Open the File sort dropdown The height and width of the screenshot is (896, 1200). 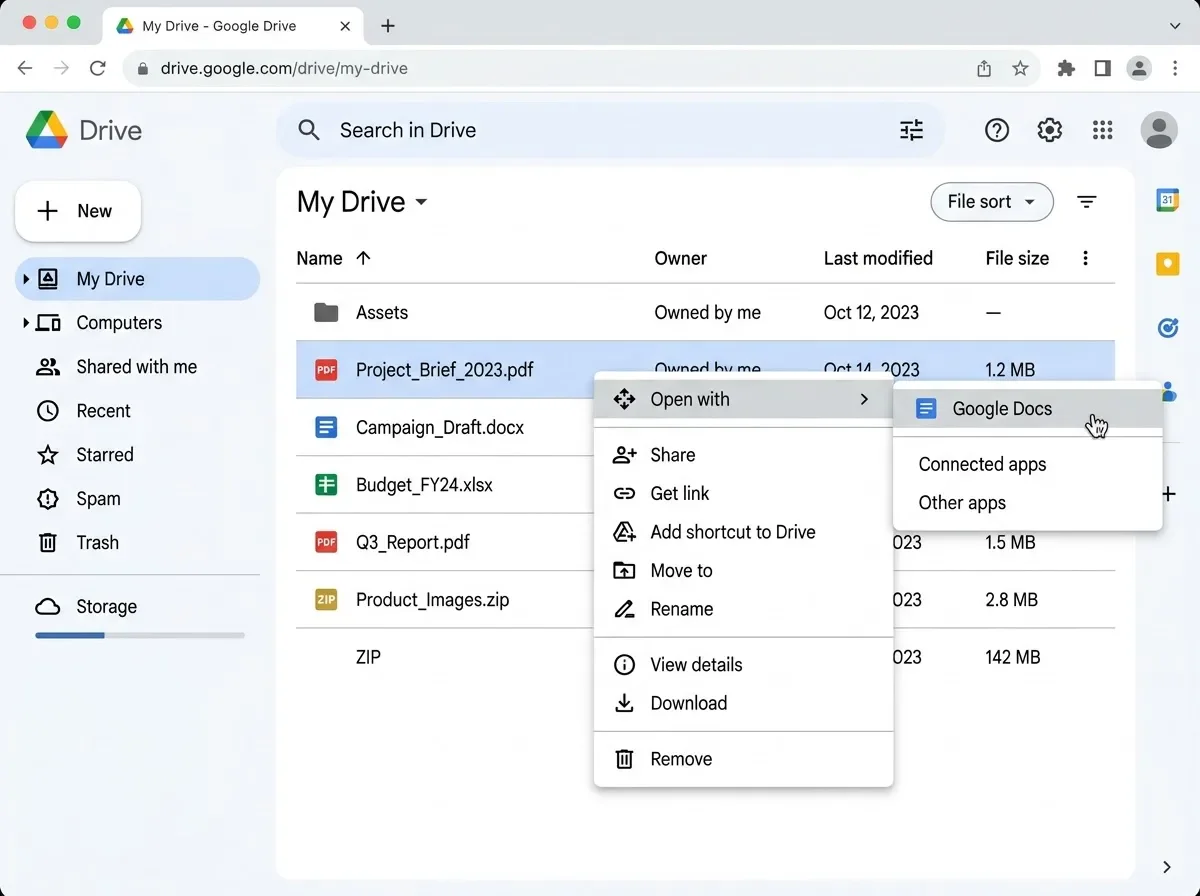[992, 202]
